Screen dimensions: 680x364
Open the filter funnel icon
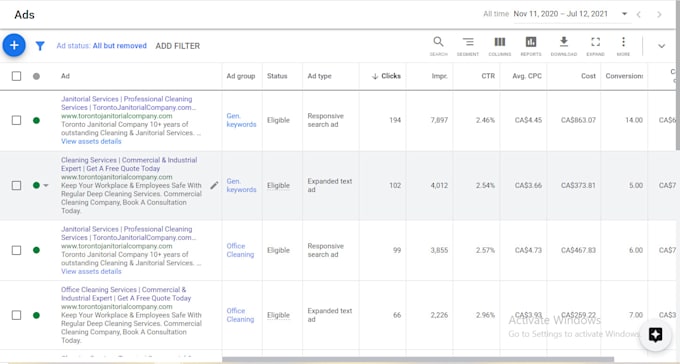pos(40,46)
